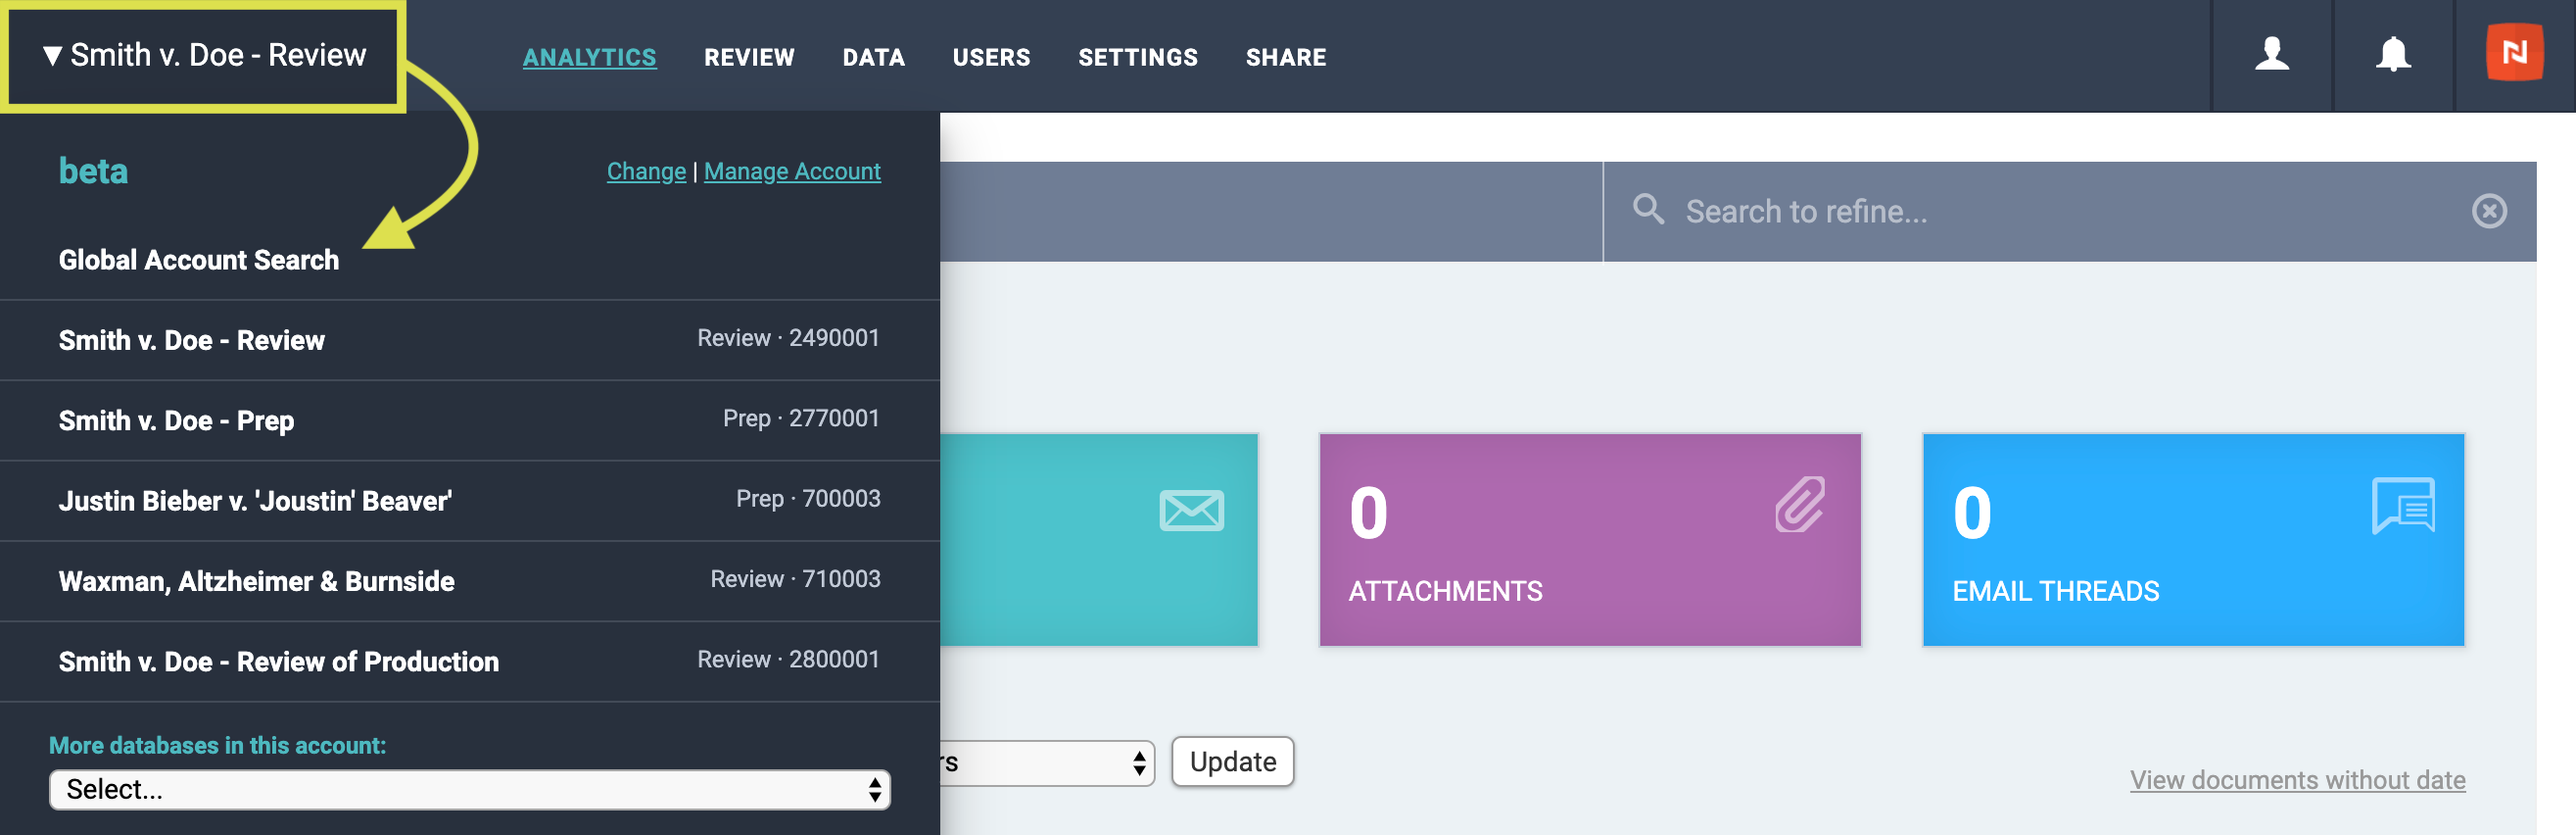Select Global Account Search
Image resolution: width=2576 pixels, height=835 pixels.
(x=199, y=260)
